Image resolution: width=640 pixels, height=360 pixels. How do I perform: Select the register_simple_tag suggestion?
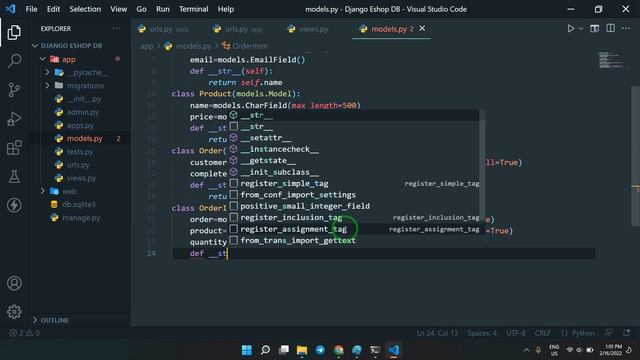tap(353, 184)
